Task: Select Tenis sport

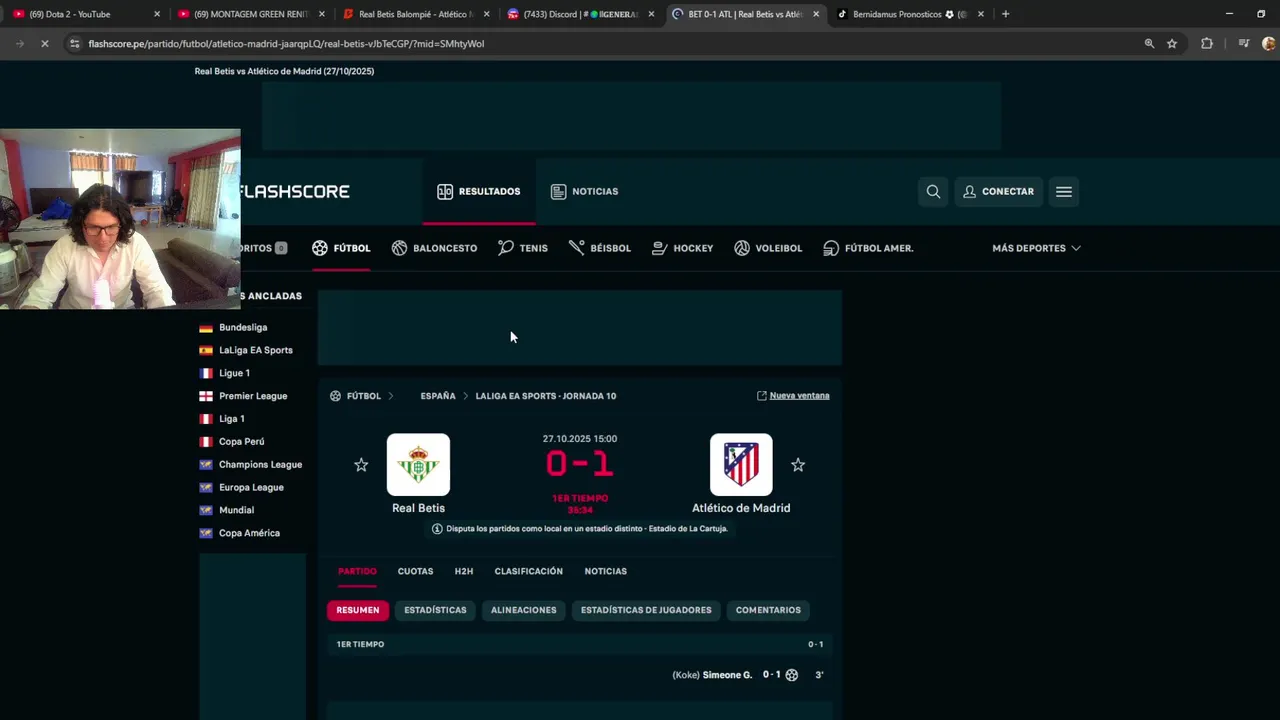Action: [x=523, y=248]
